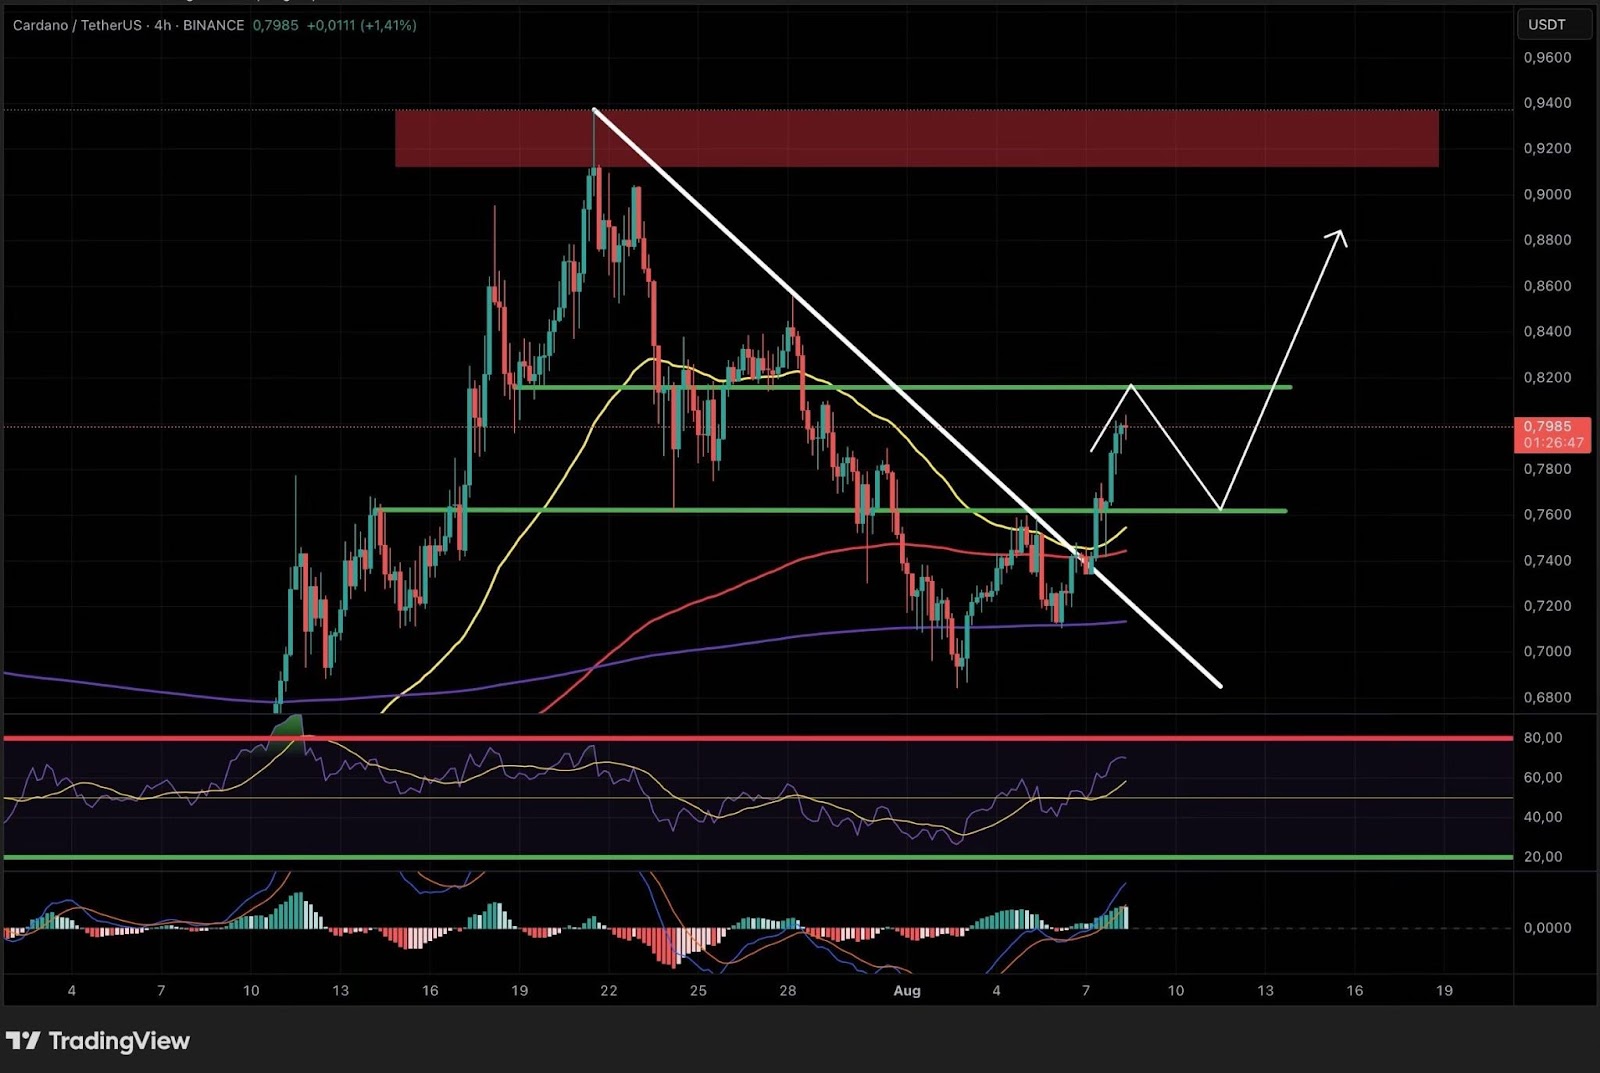
Task: Click the 0,9600 price axis label
Action: (1547, 58)
